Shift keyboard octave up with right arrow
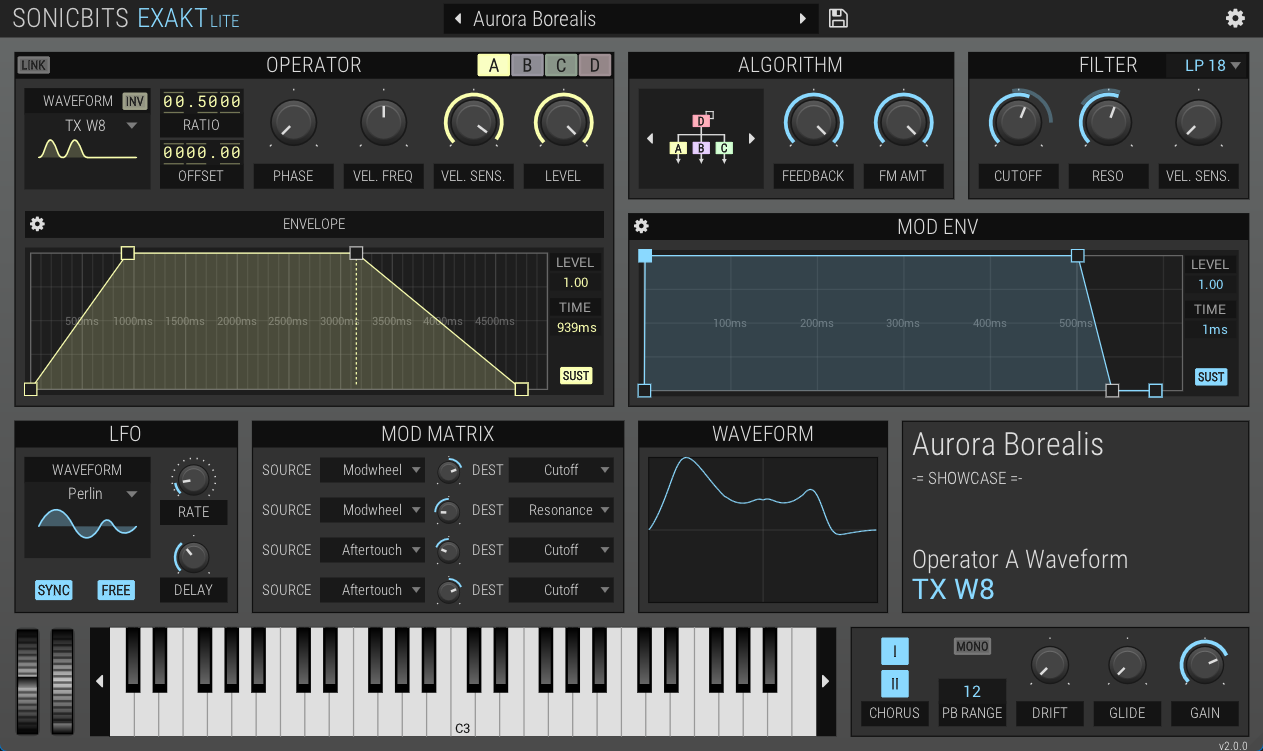 tap(825, 681)
